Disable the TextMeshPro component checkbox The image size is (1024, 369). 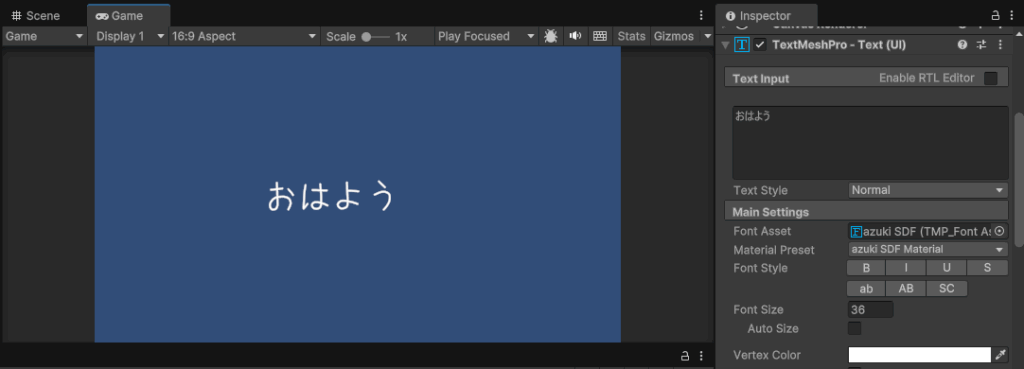point(760,45)
